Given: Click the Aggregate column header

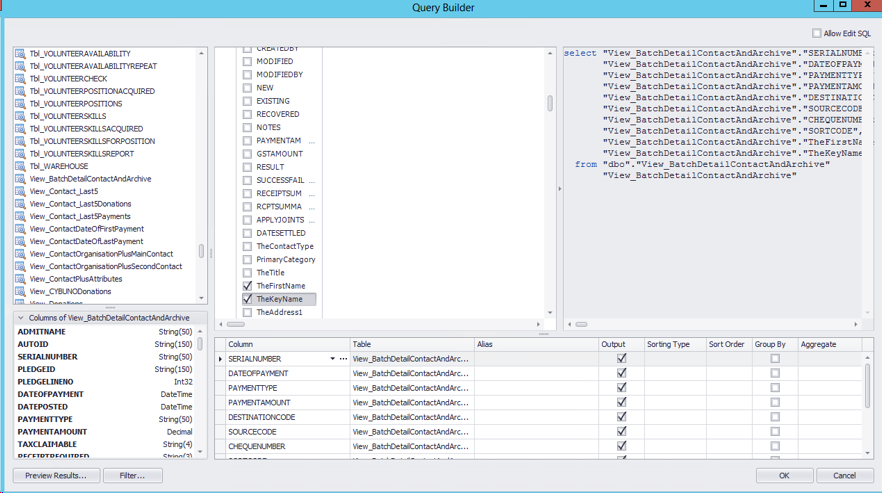Looking at the screenshot, I should pyautogui.click(x=830, y=344).
